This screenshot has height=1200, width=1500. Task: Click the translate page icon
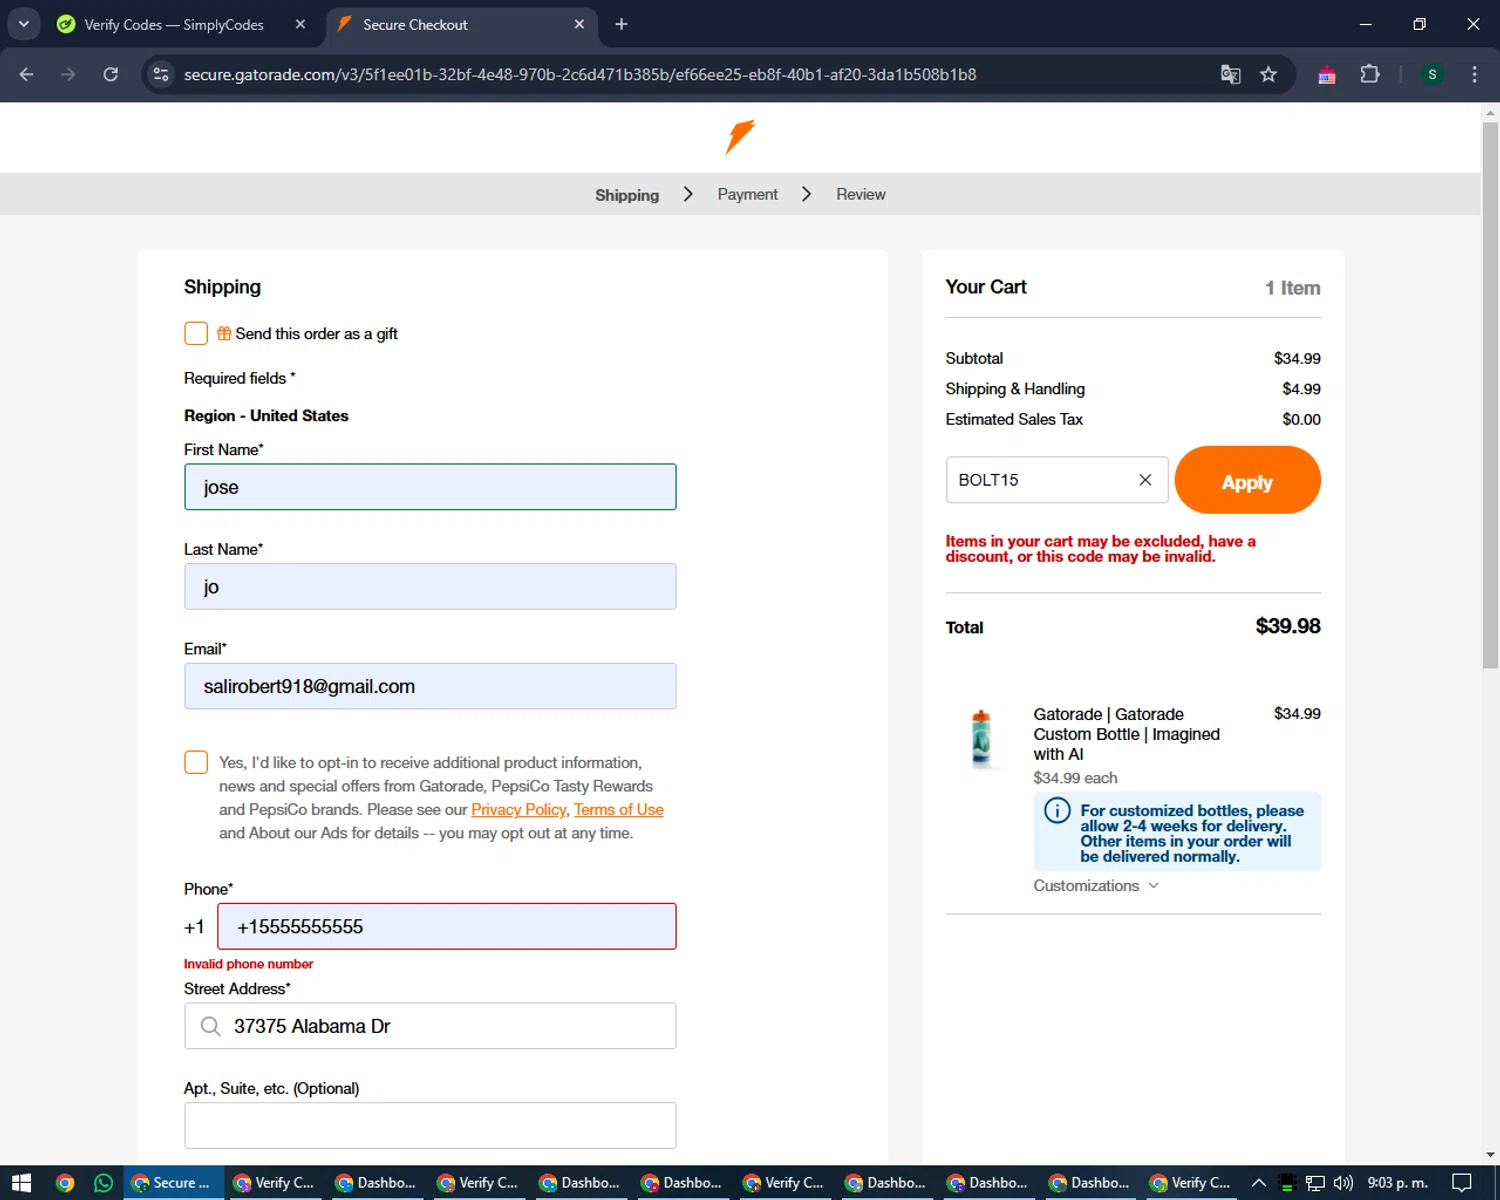[x=1230, y=74]
